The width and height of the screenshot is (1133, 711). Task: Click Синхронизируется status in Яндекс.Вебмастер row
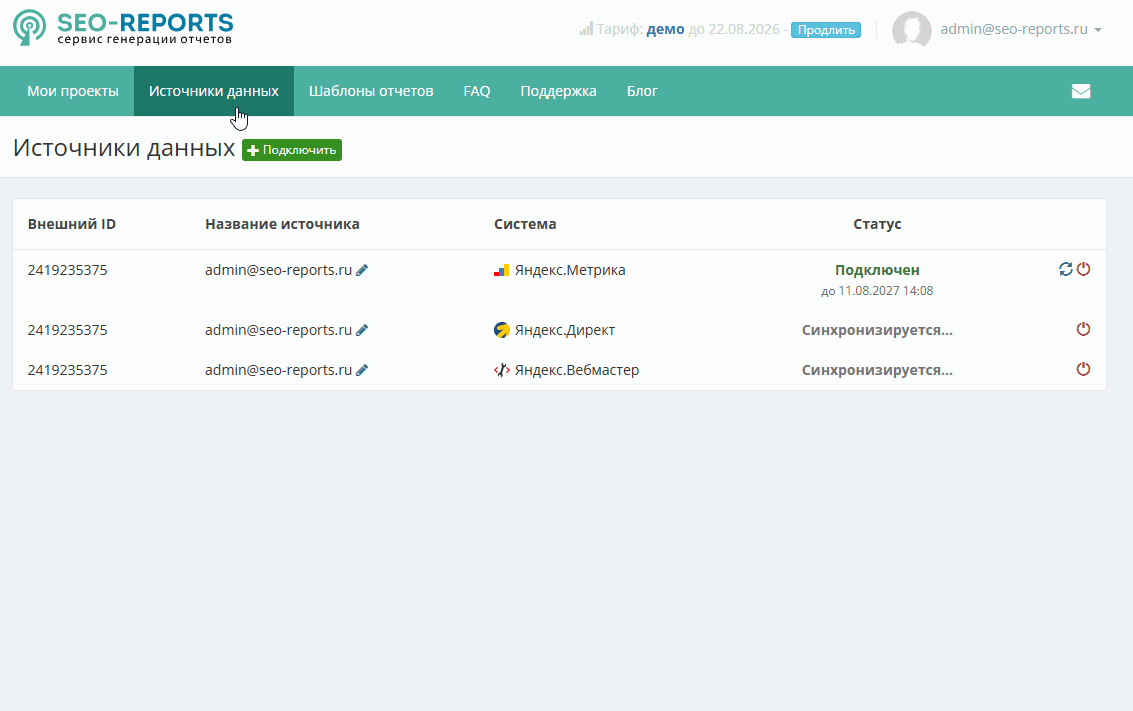(877, 370)
